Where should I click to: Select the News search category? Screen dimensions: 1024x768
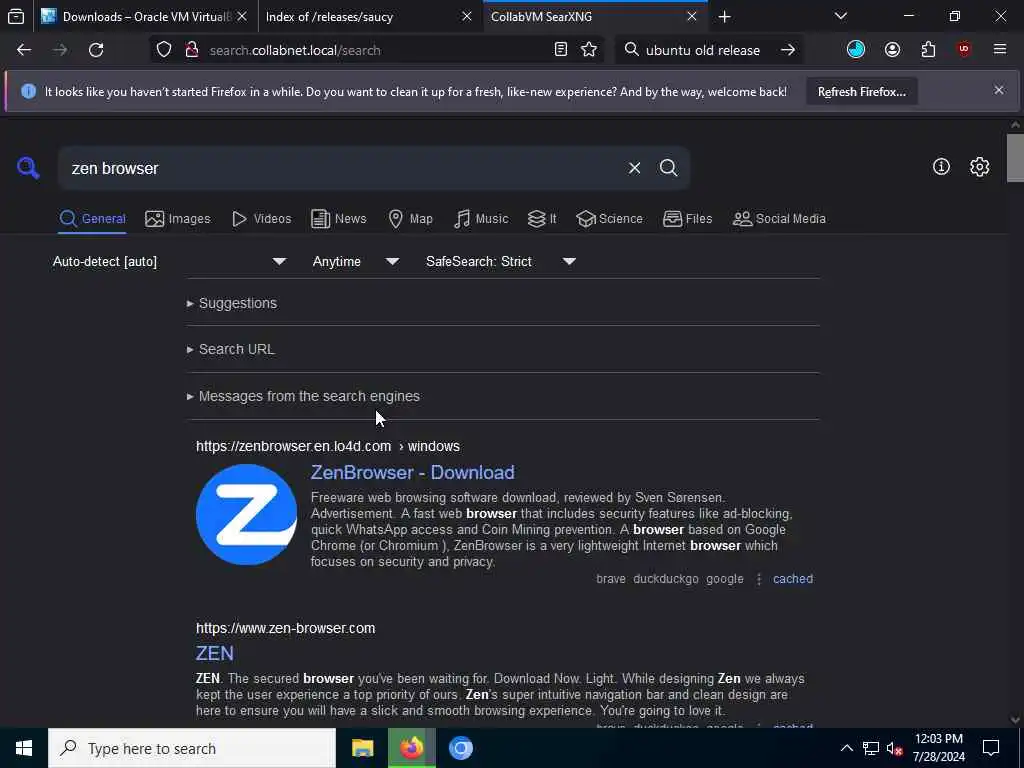point(338,219)
